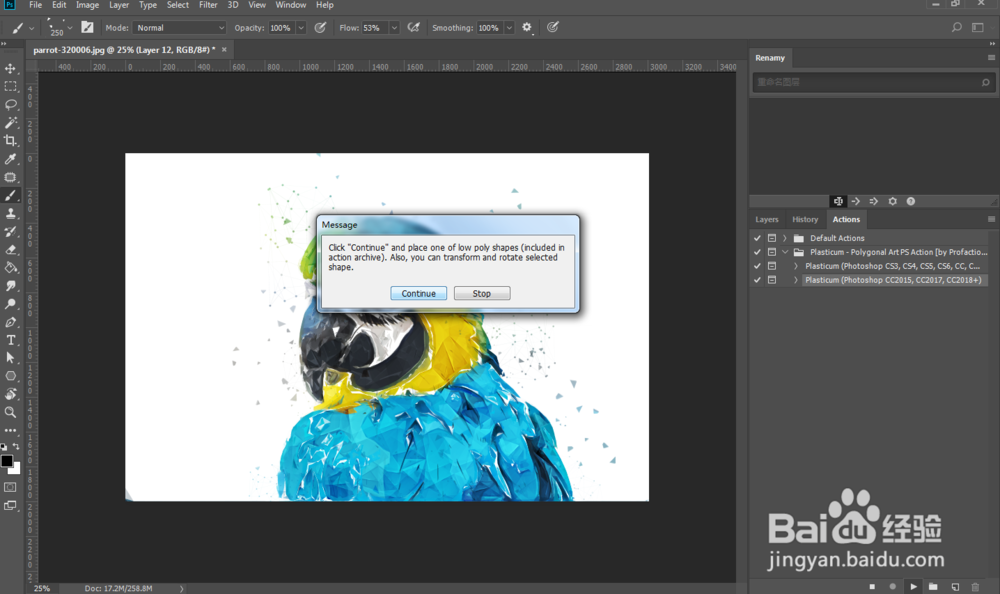
Task: Open brush settings panel icon
Action: tap(87, 27)
